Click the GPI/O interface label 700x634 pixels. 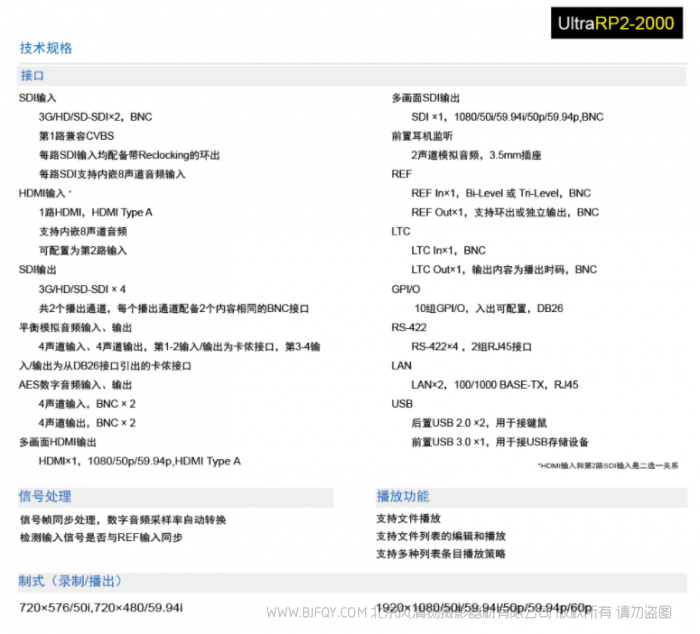(406, 289)
